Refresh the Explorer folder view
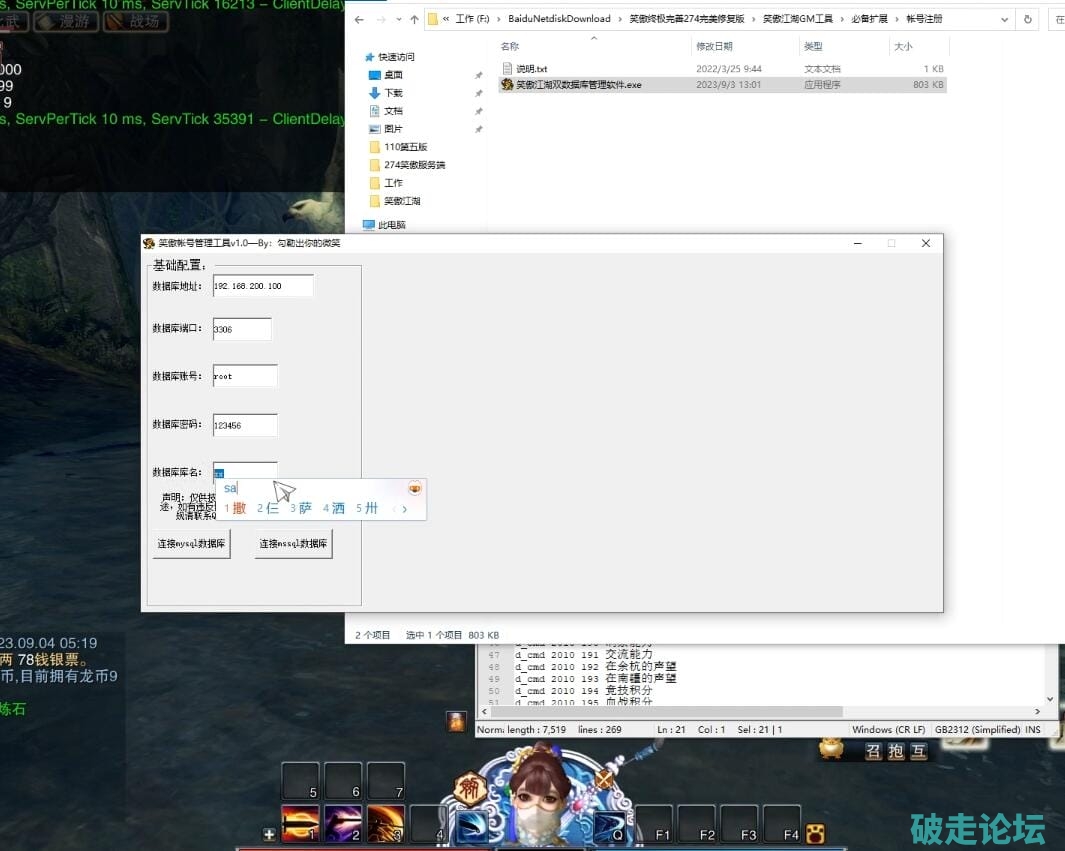The image size is (1065, 851). point(1028,19)
